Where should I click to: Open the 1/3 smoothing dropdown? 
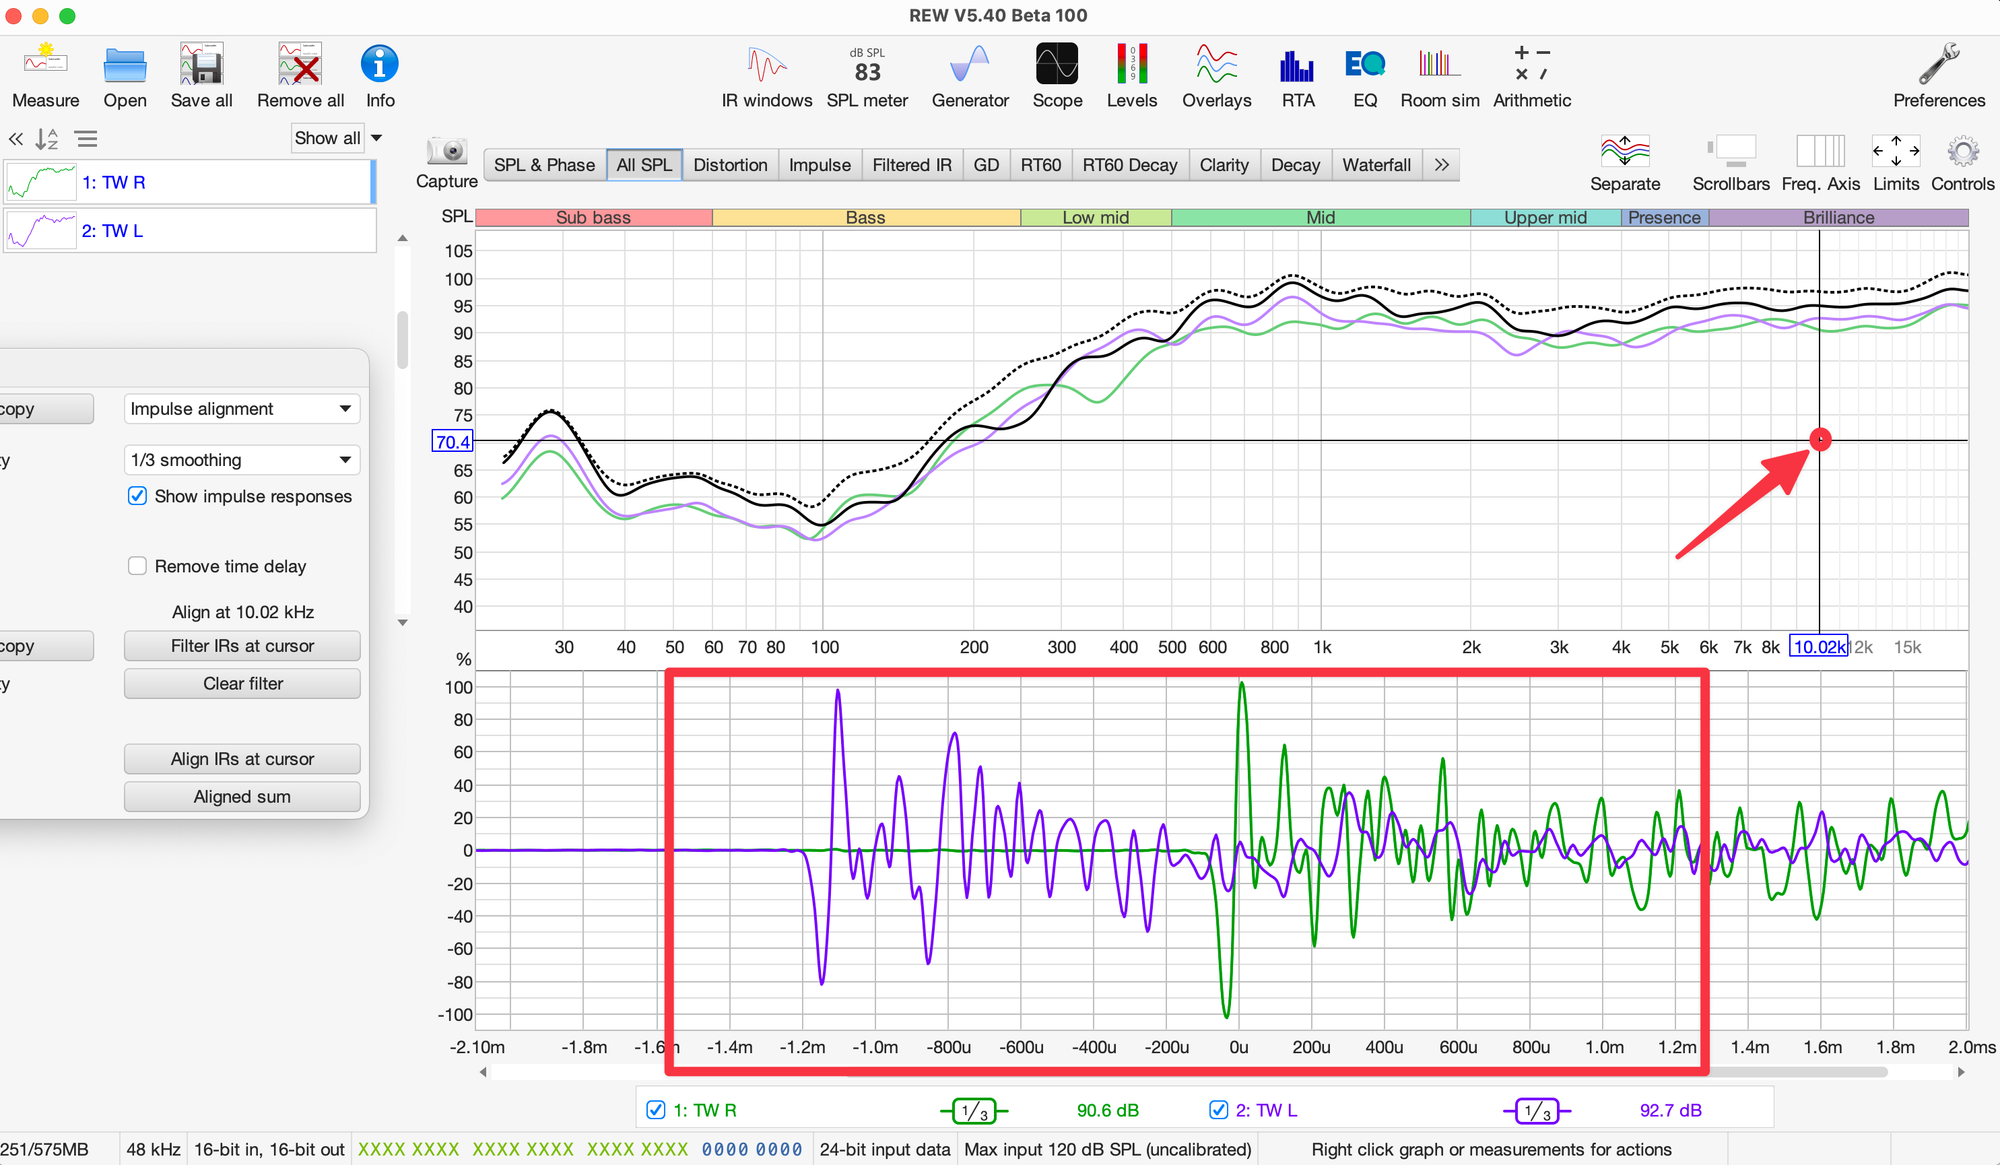point(241,460)
